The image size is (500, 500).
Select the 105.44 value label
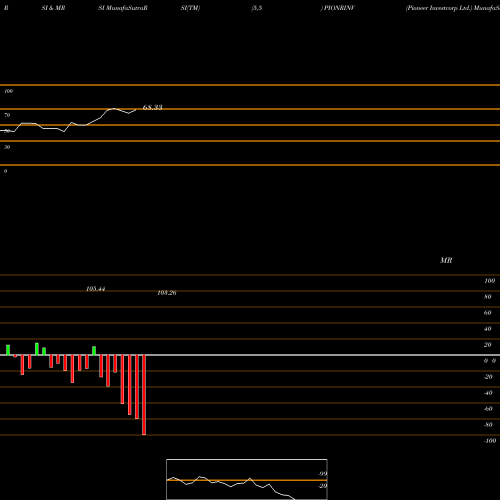tap(96, 289)
